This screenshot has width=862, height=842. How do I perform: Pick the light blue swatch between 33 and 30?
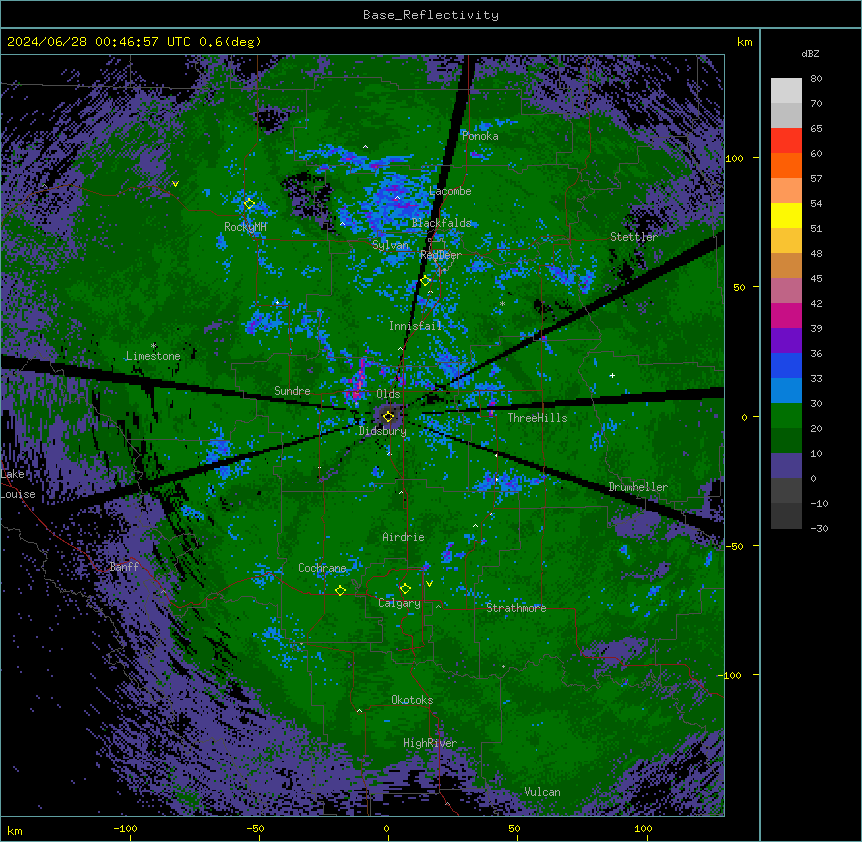(x=786, y=391)
